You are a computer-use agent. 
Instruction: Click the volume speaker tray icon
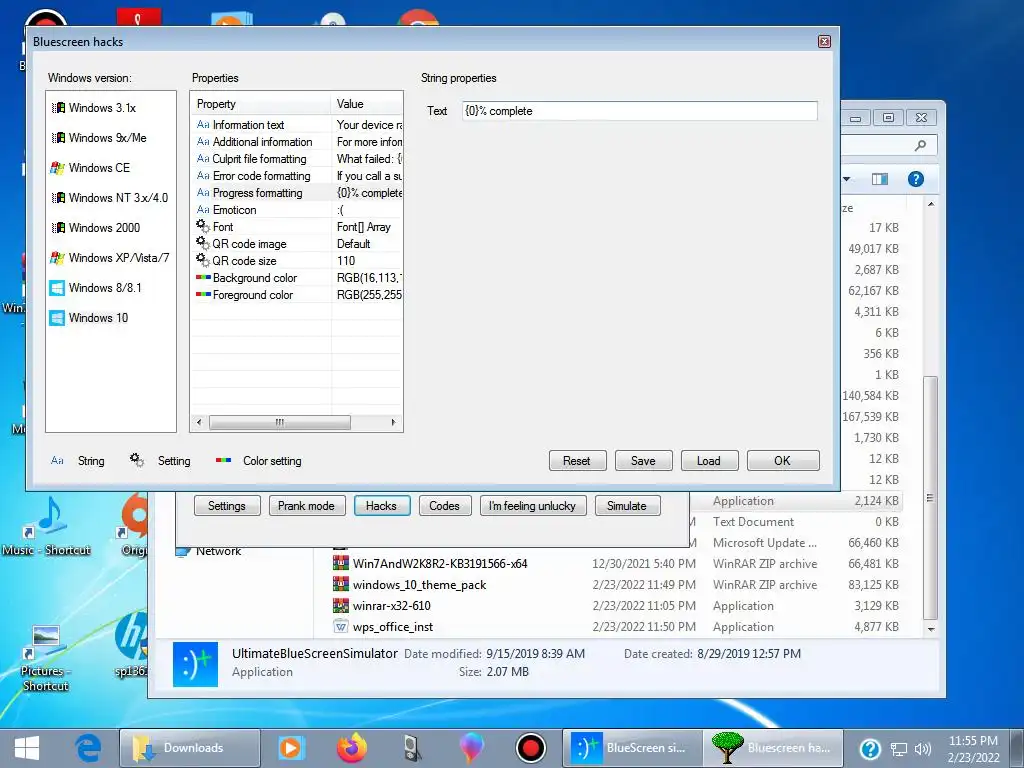coord(923,749)
